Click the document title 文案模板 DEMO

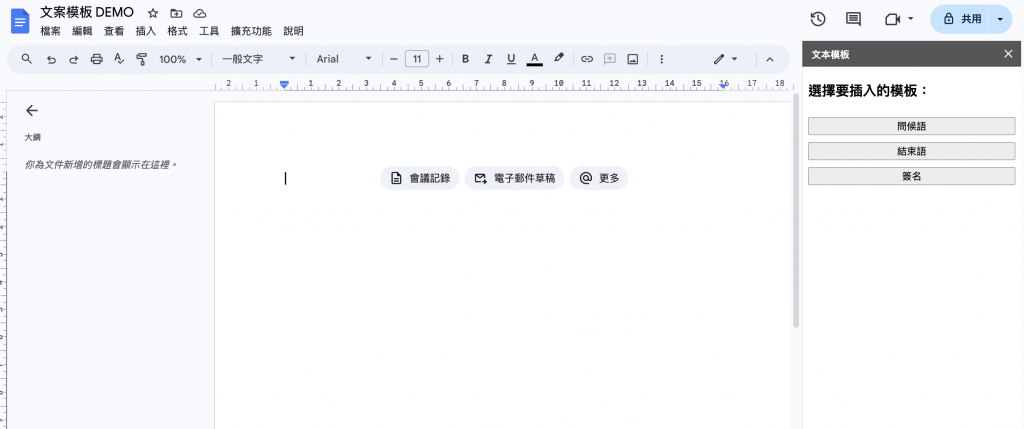click(87, 12)
